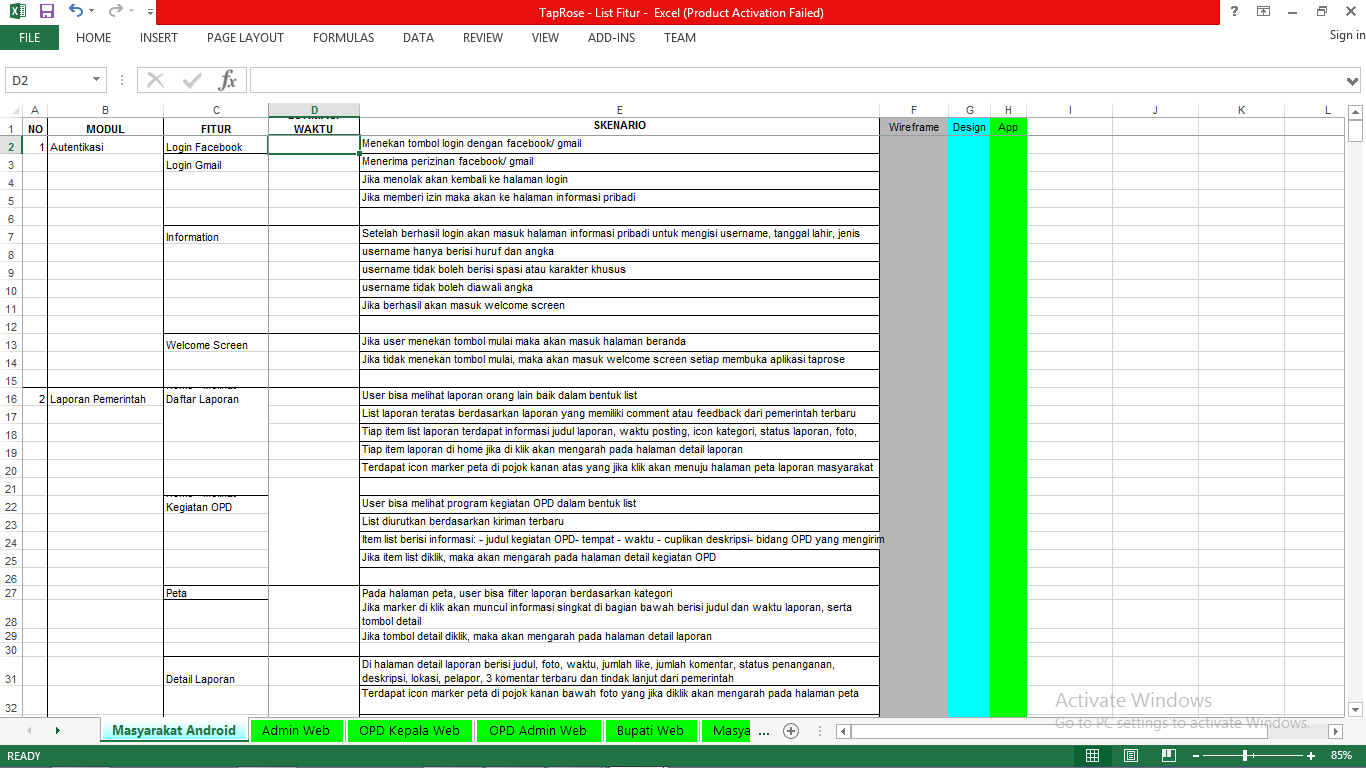The width and height of the screenshot is (1366, 768).
Task: Switch to the INSERT ribbon tab
Action: point(159,38)
